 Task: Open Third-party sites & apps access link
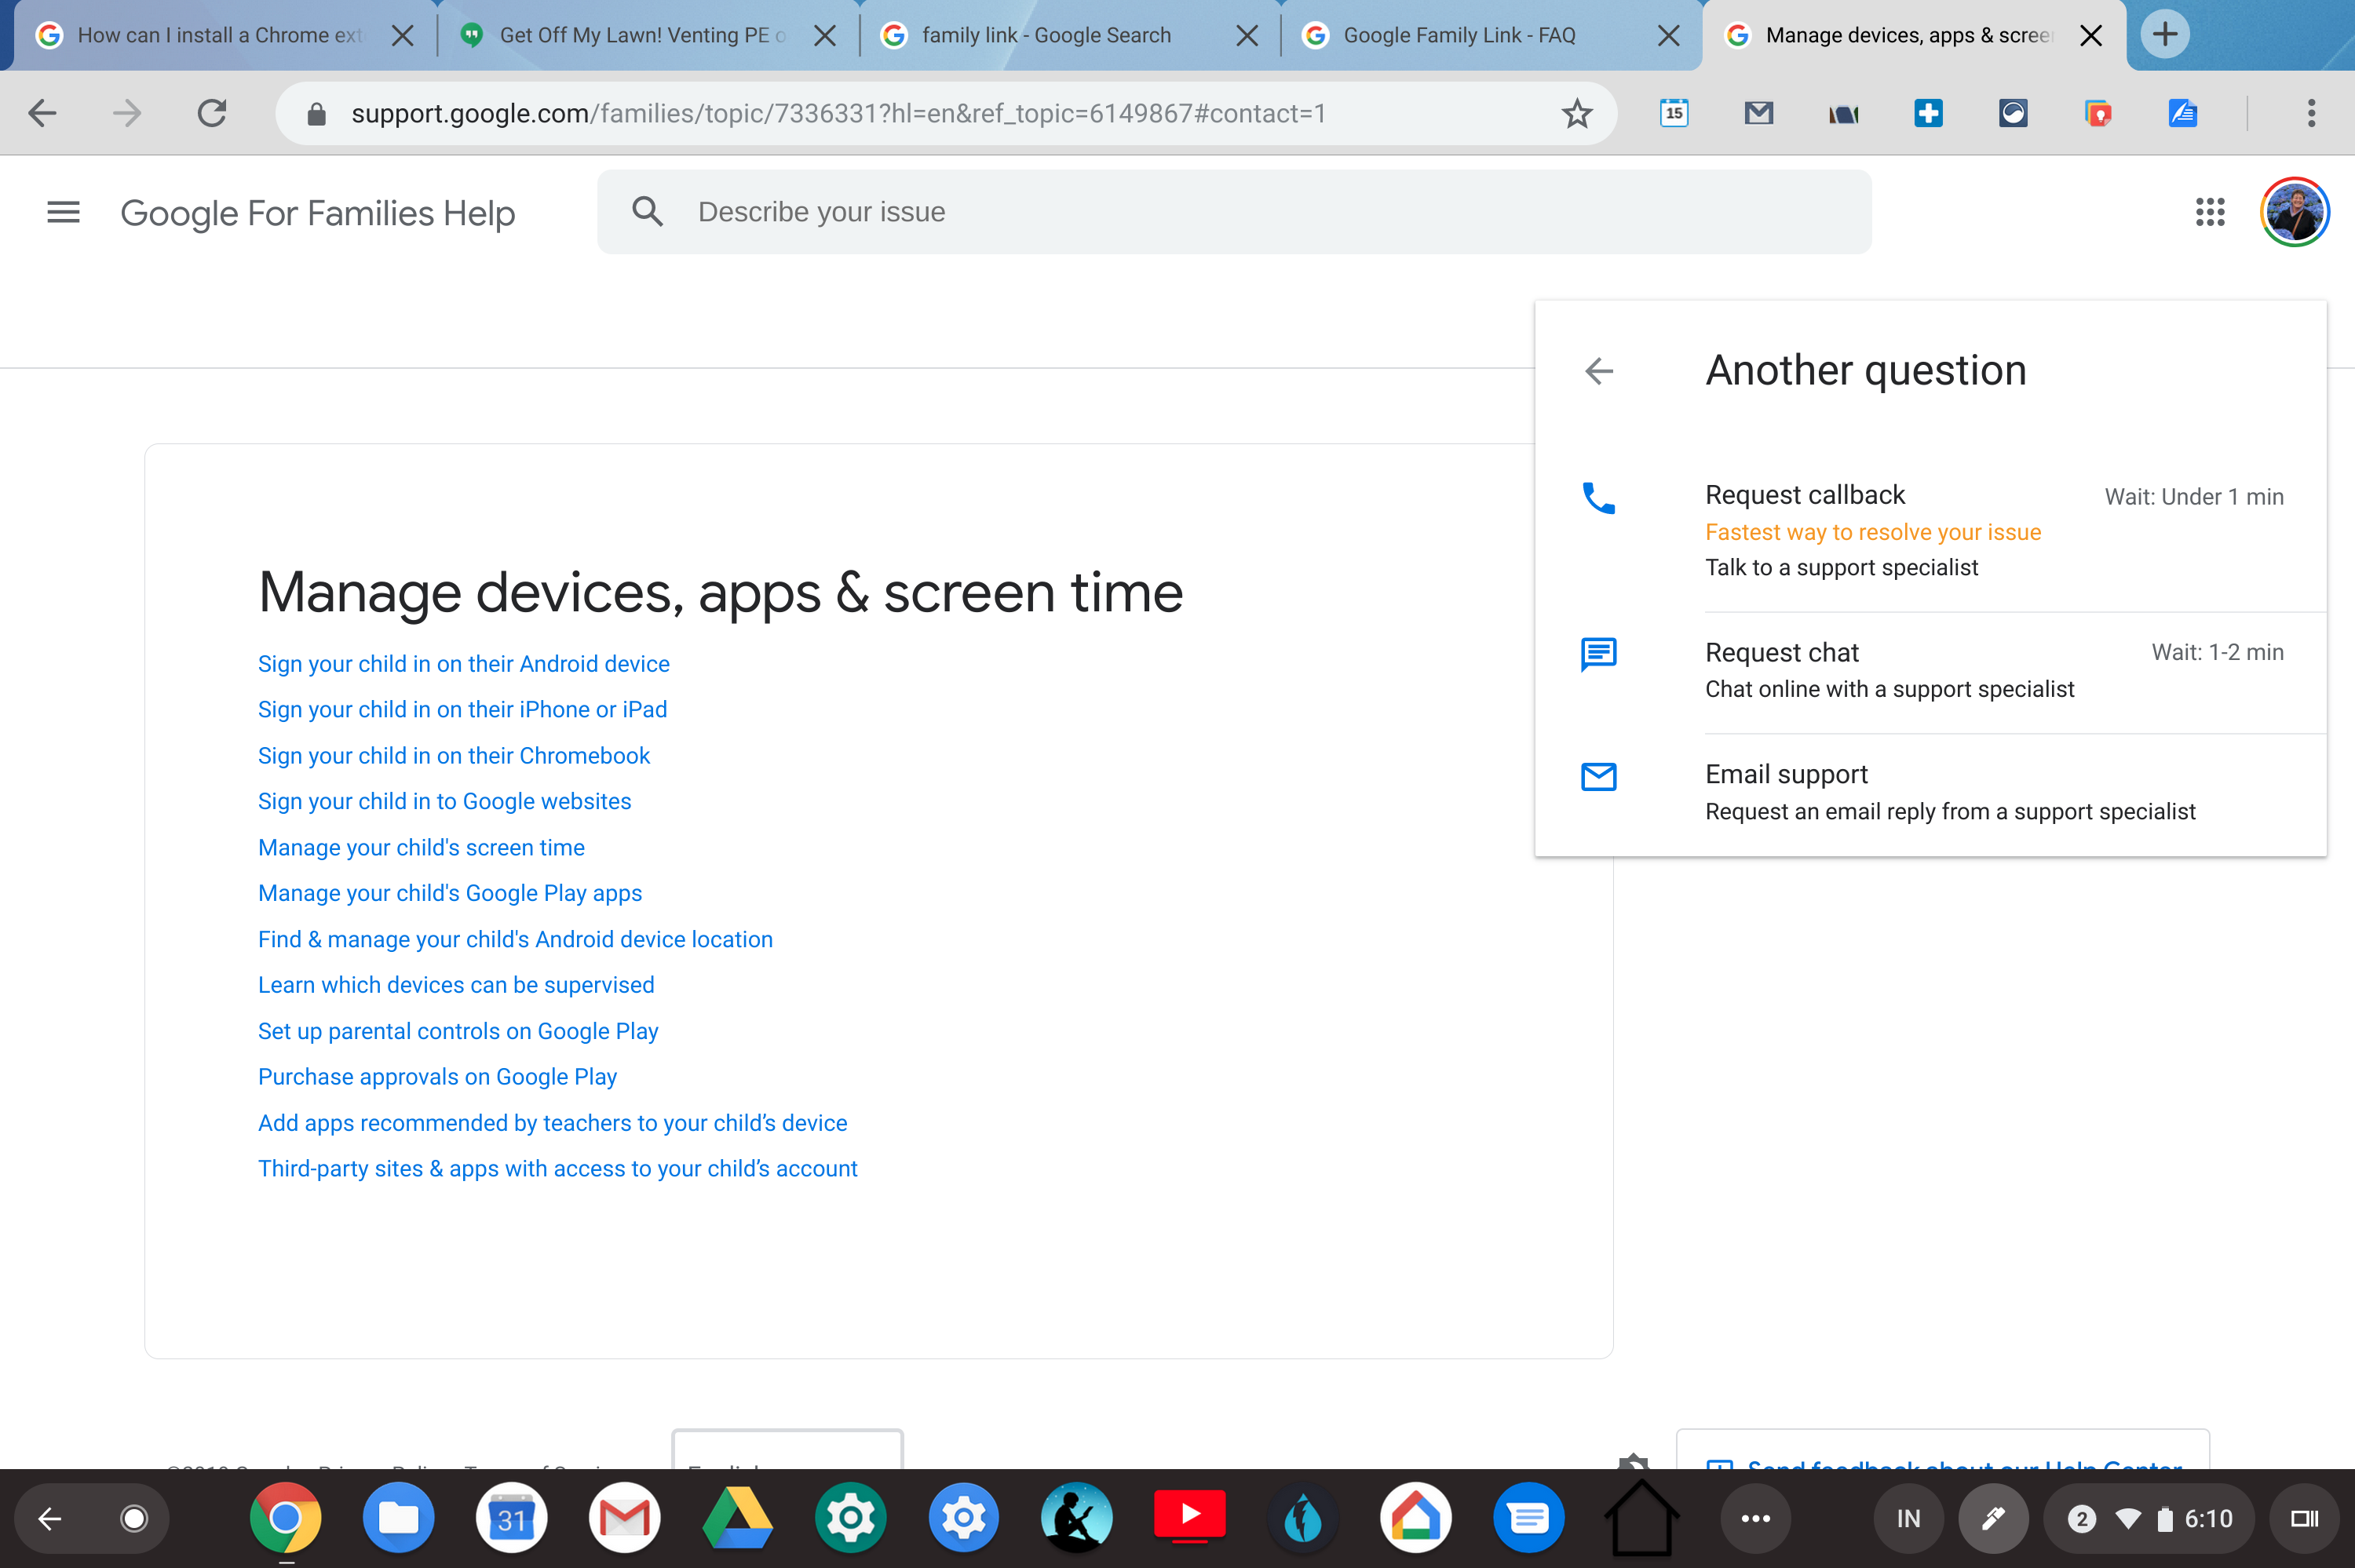[x=557, y=1169]
